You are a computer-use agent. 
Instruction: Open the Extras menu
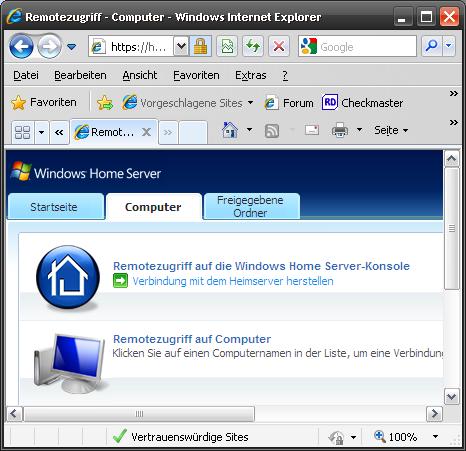click(x=251, y=75)
